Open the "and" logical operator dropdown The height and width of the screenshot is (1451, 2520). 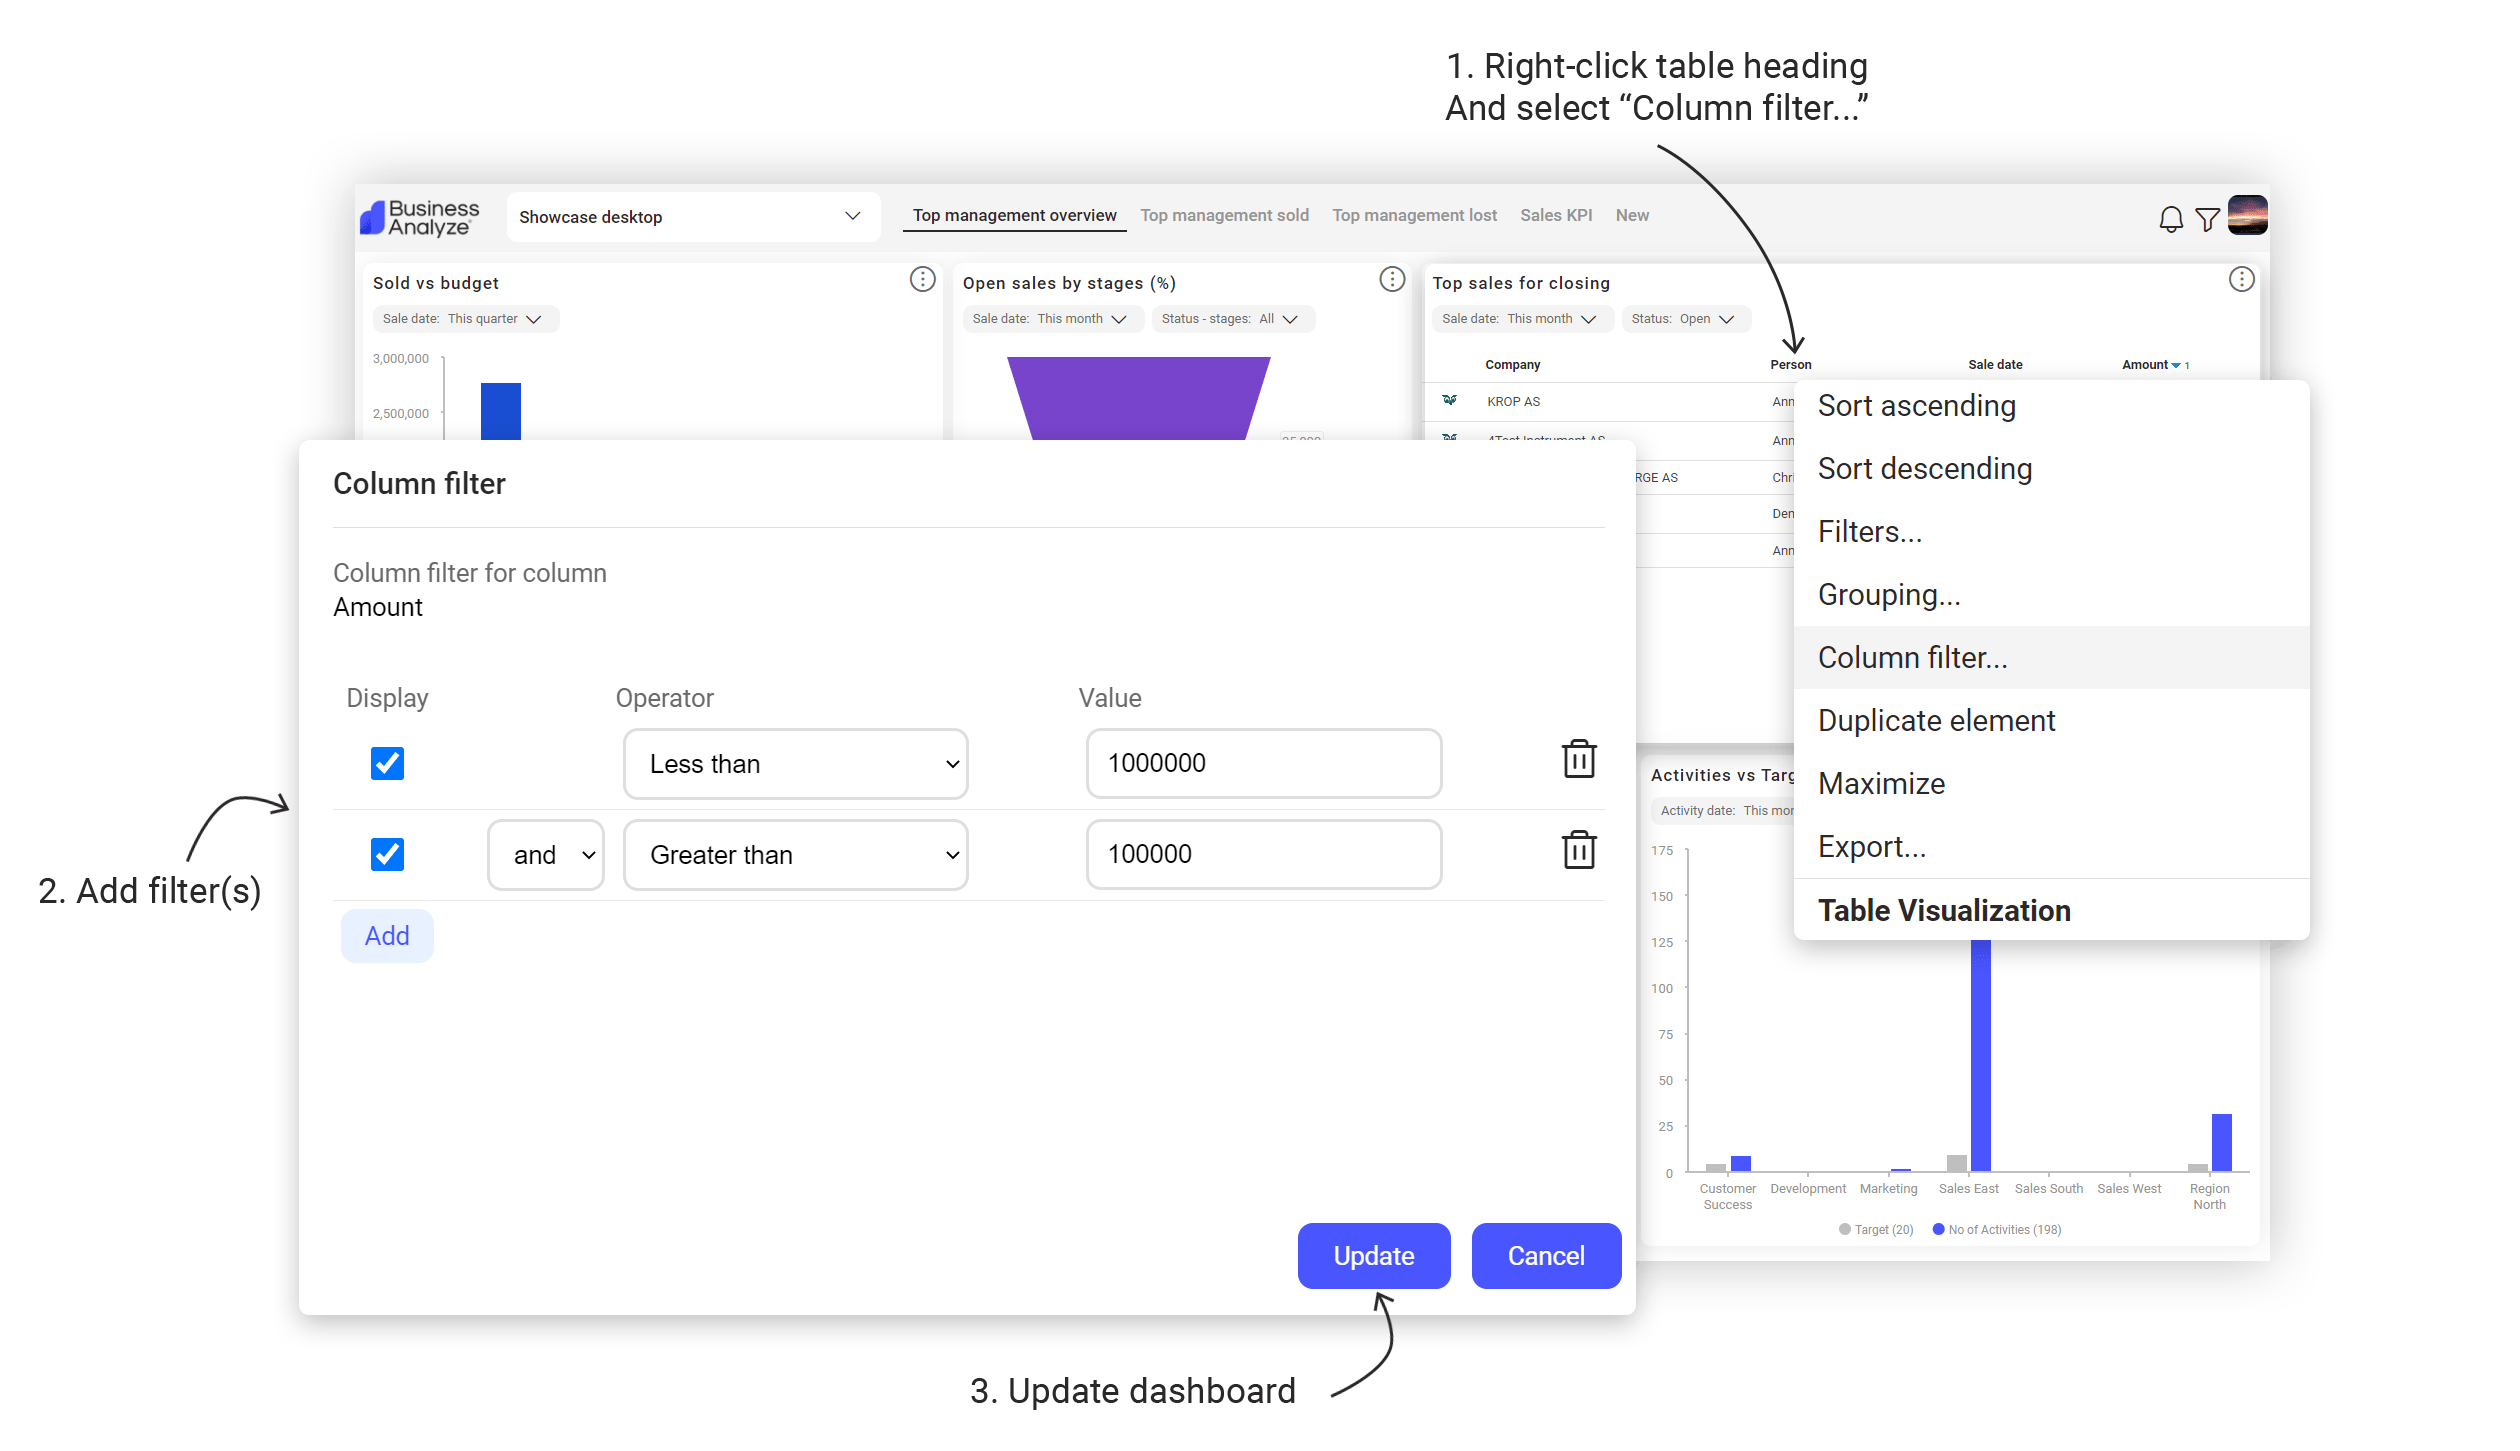(x=545, y=854)
